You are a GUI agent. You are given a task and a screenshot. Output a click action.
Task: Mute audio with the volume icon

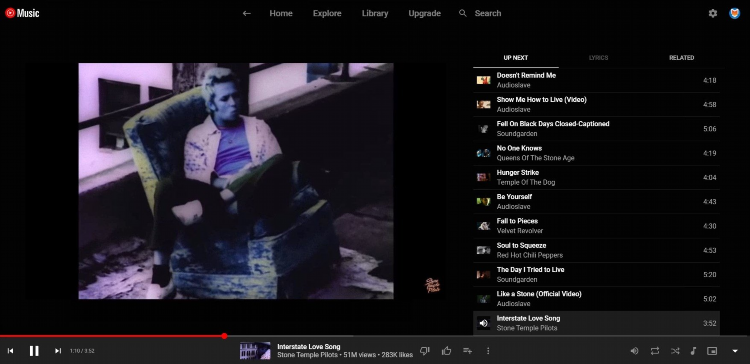click(634, 351)
